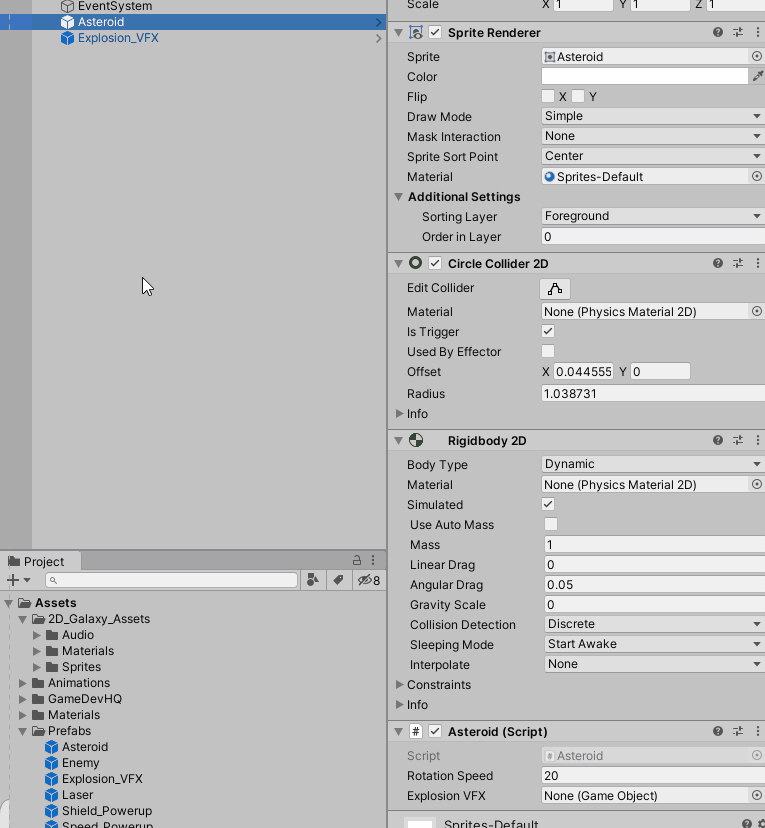Enable Use Auto Mass checkbox
This screenshot has height=828, width=765.
point(551,524)
